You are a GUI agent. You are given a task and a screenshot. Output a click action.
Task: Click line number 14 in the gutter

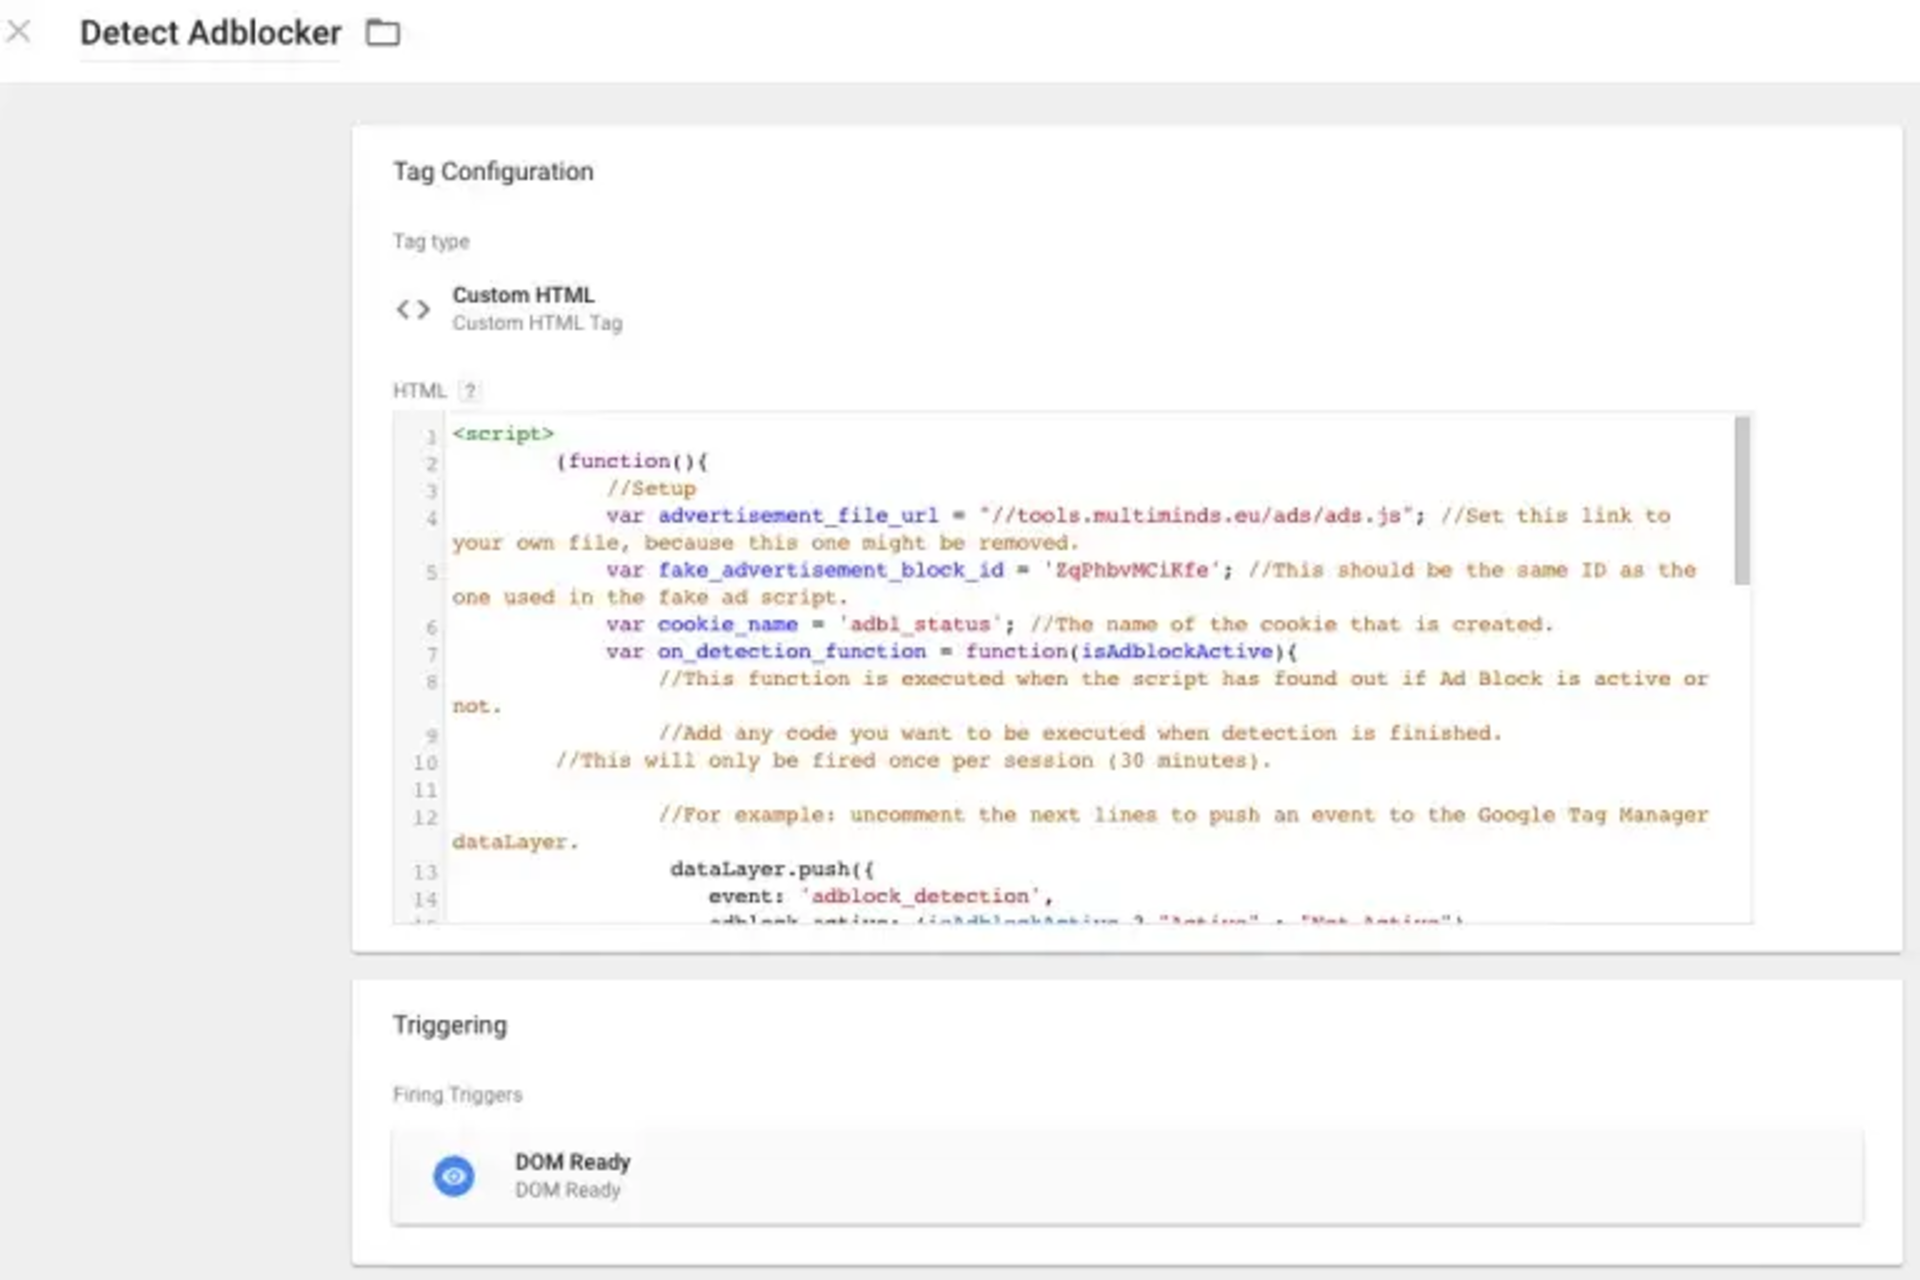pos(425,899)
